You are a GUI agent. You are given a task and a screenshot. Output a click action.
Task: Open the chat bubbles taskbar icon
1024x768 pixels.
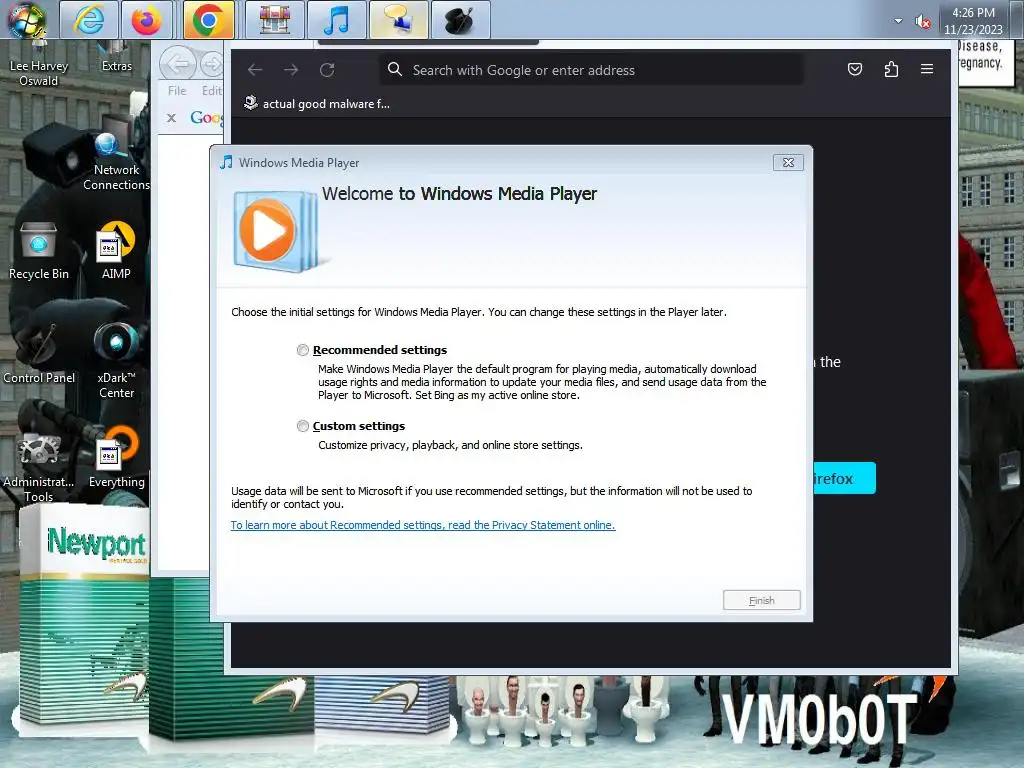pyautogui.click(x=398, y=20)
